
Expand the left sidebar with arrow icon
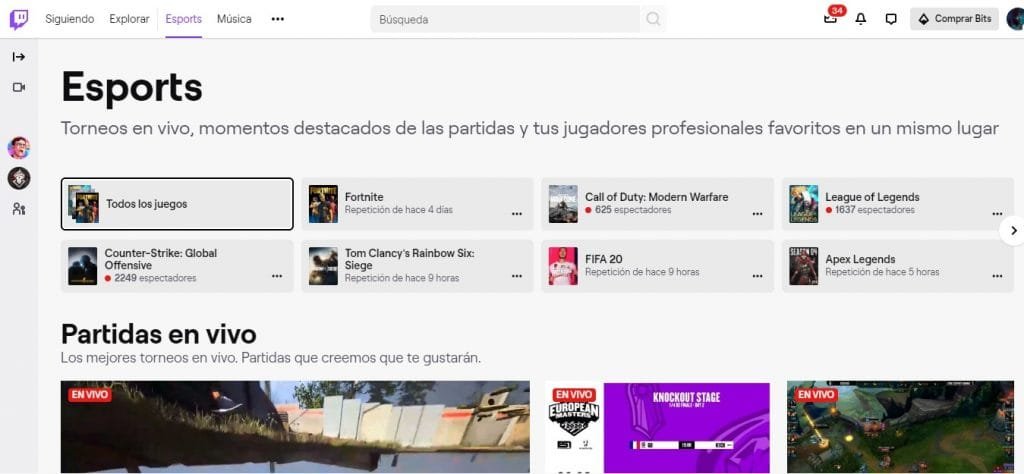19,57
